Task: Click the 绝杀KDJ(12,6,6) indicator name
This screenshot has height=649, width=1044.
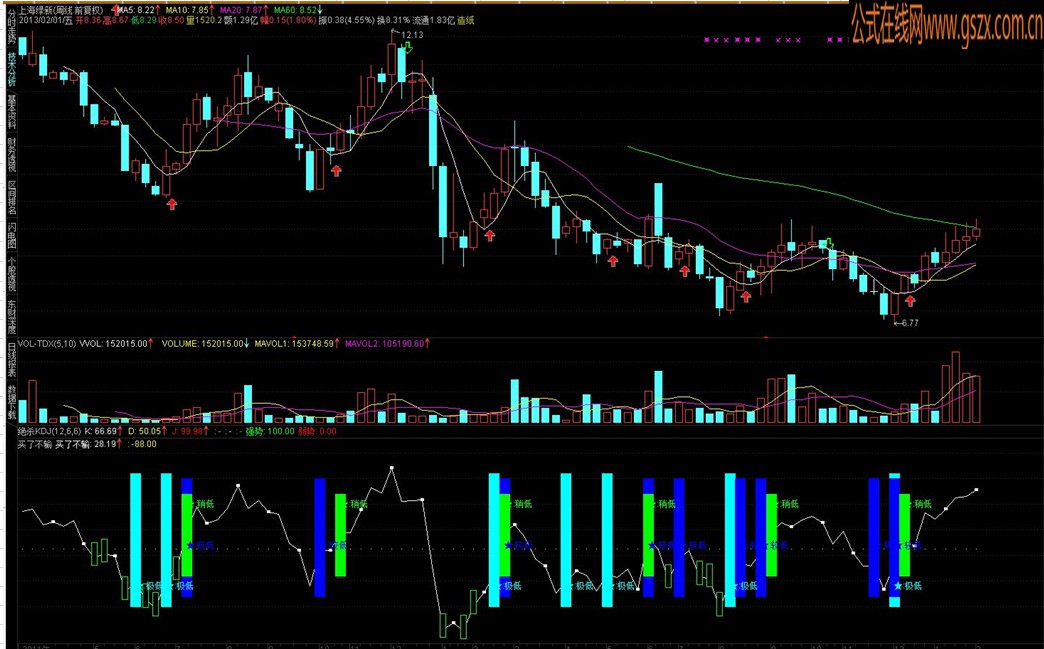Action: (50, 431)
